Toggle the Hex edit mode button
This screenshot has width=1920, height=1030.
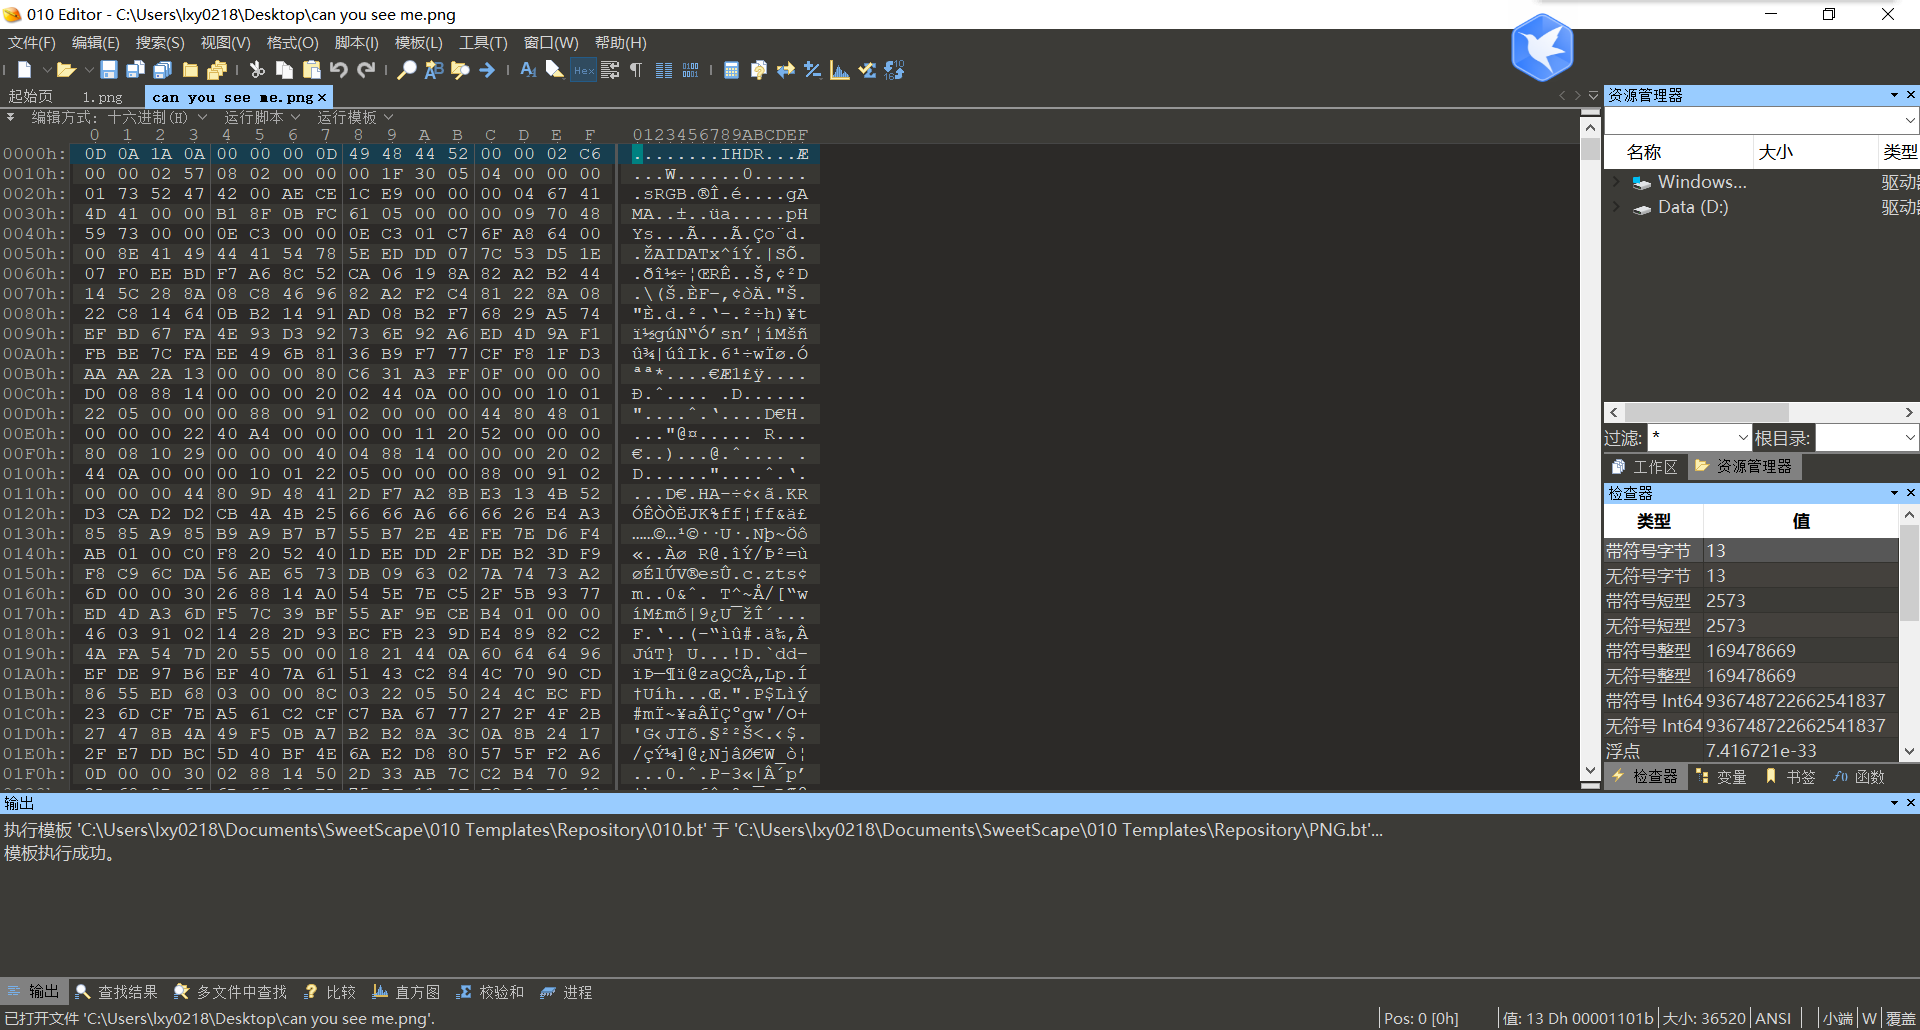[x=583, y=70]
